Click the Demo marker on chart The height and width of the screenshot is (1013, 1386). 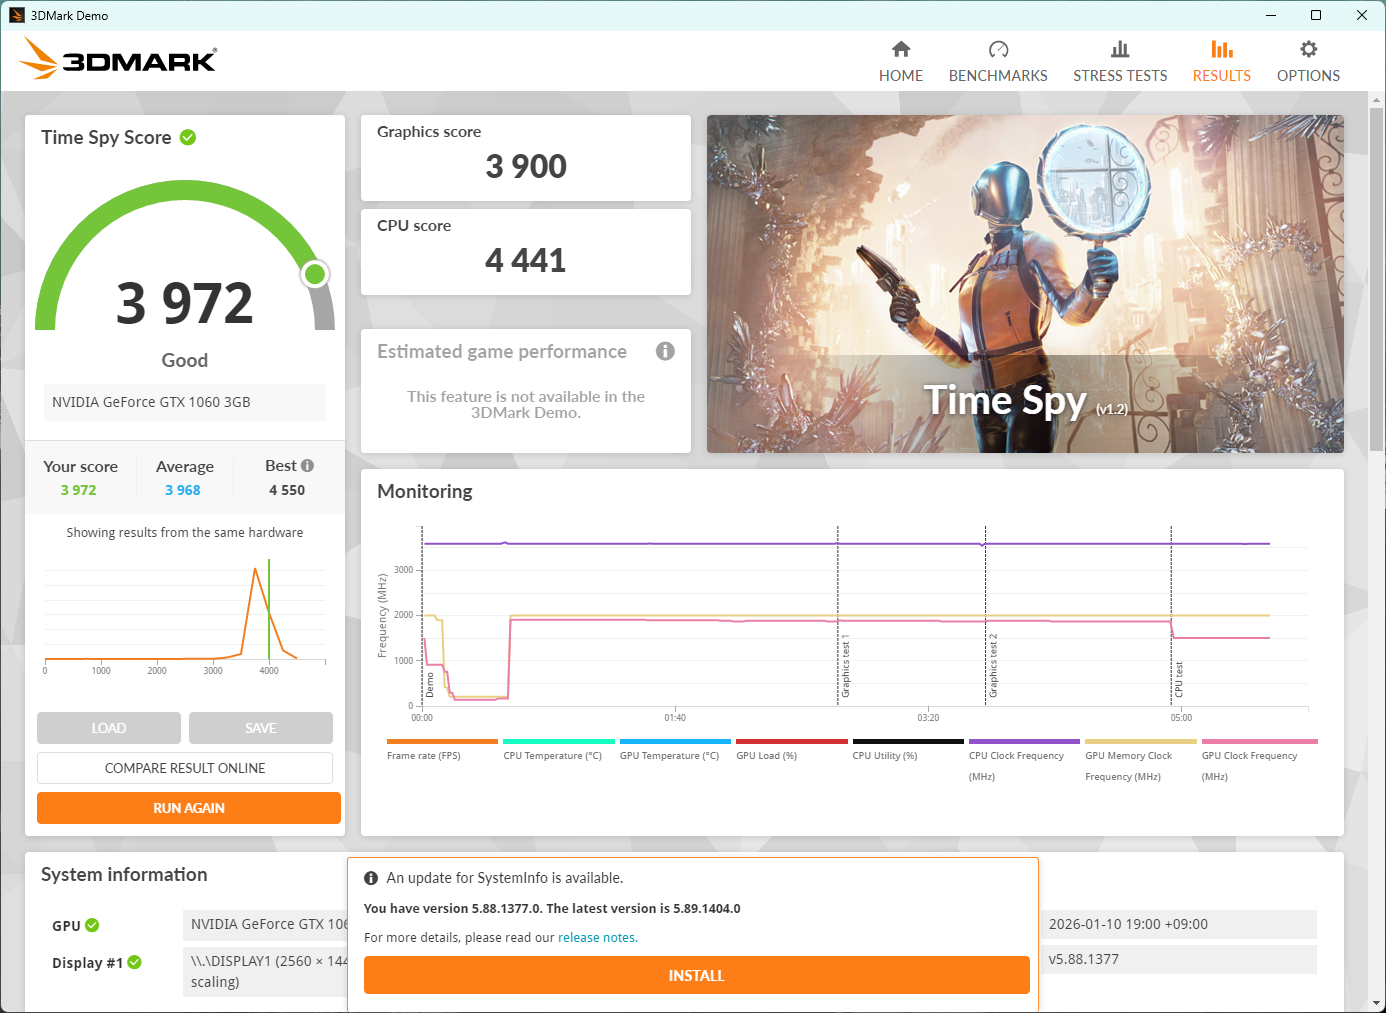(x=430, y=685)
